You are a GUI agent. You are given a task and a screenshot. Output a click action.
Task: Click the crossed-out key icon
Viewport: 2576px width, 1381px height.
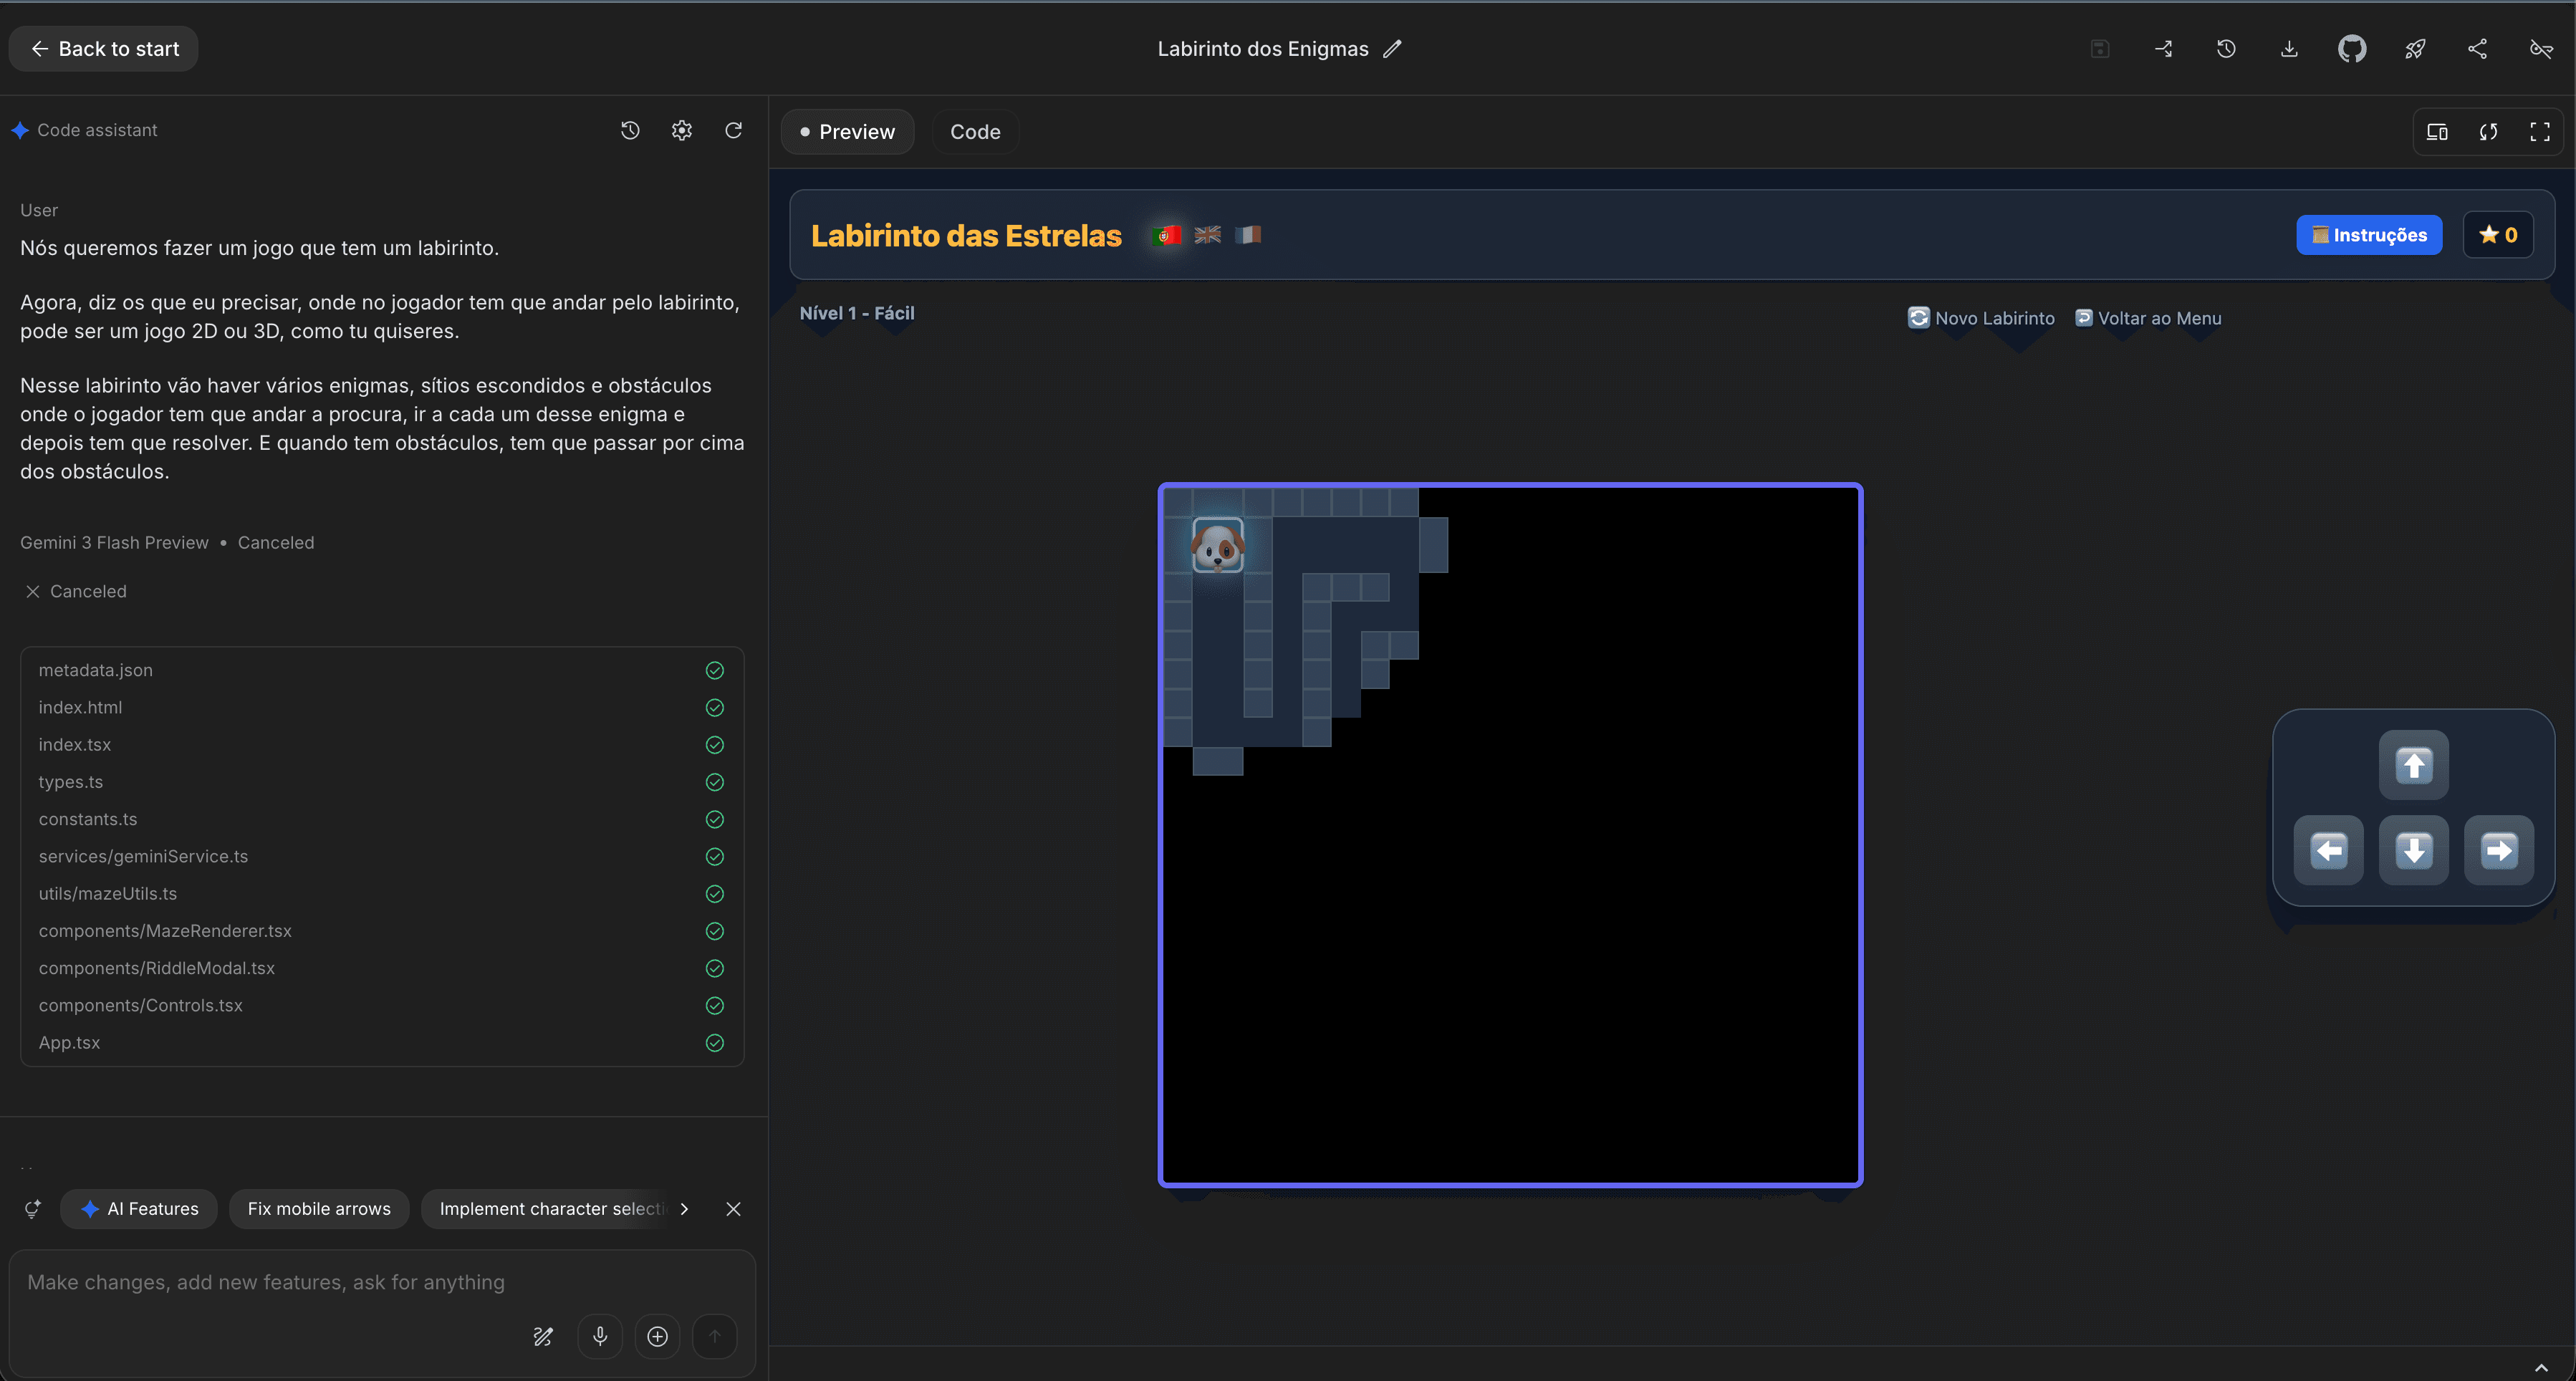pyautogui.click(x=2541, y=48)
